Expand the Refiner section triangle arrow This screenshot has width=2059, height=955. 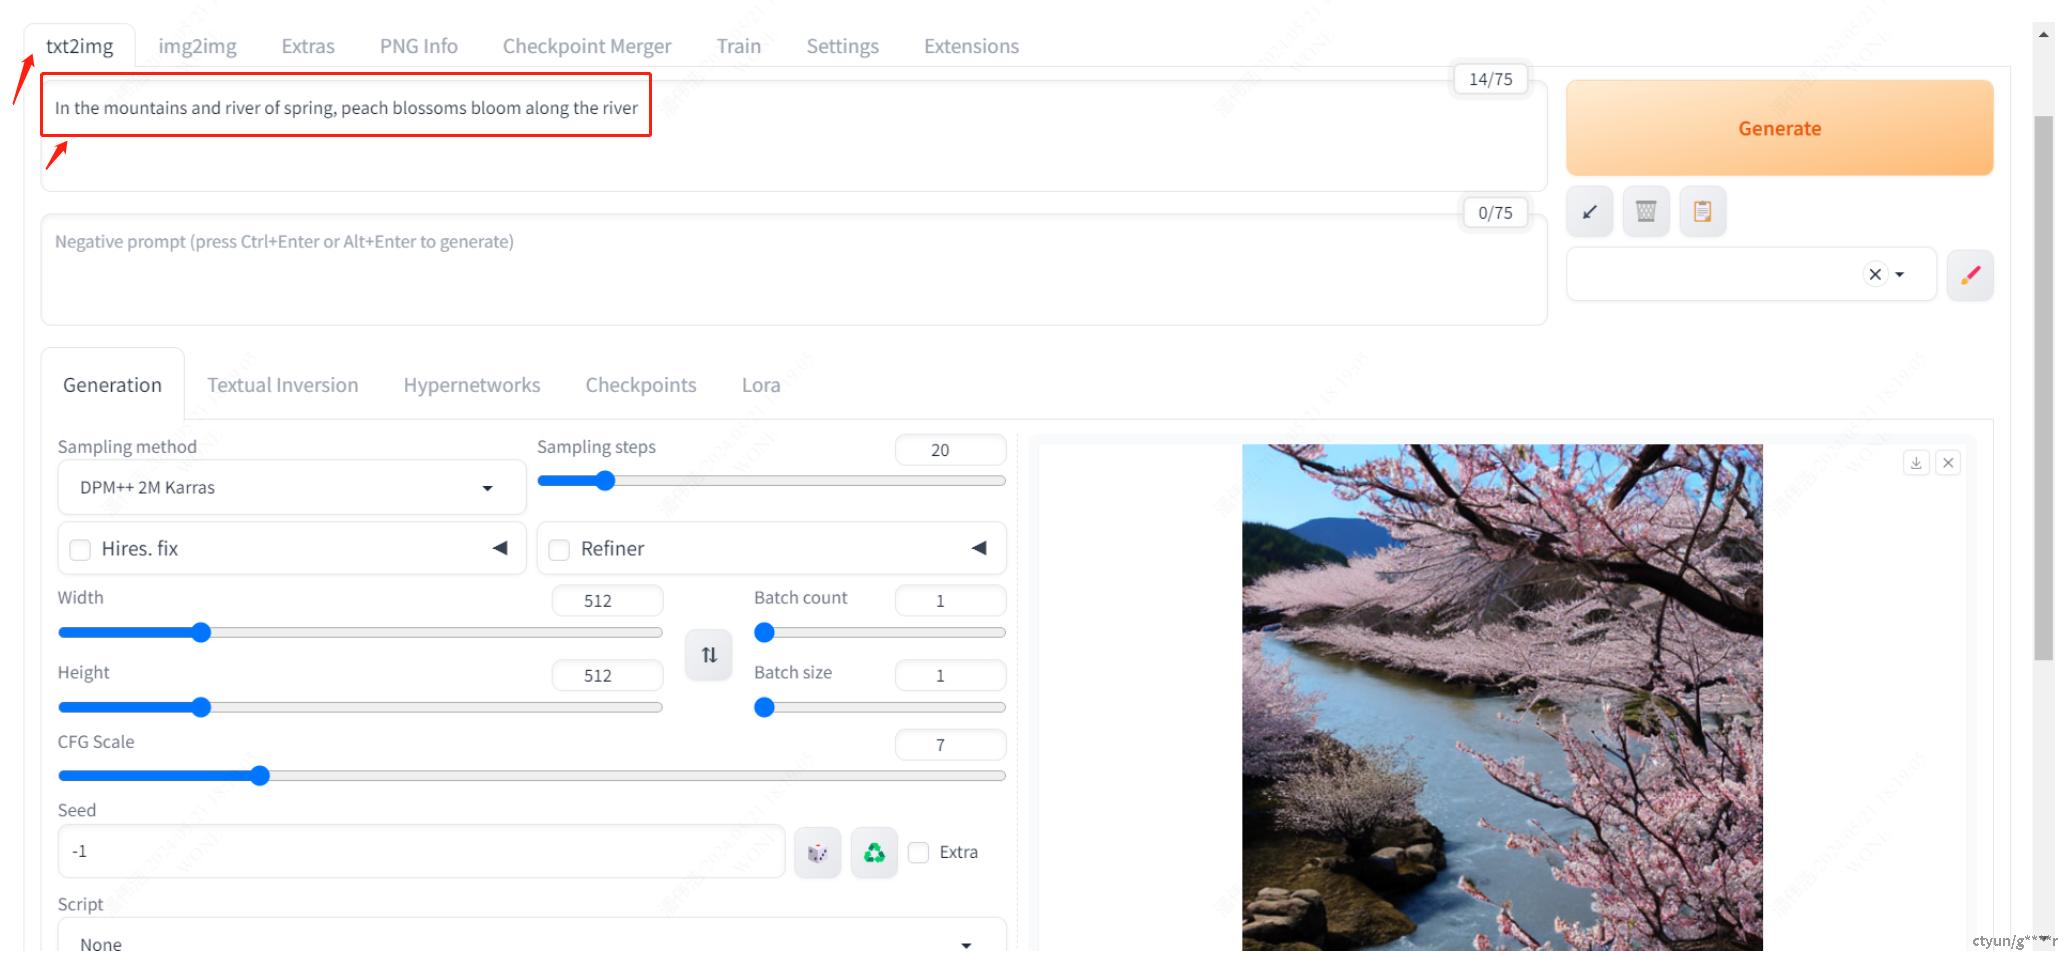coord(978,548)
